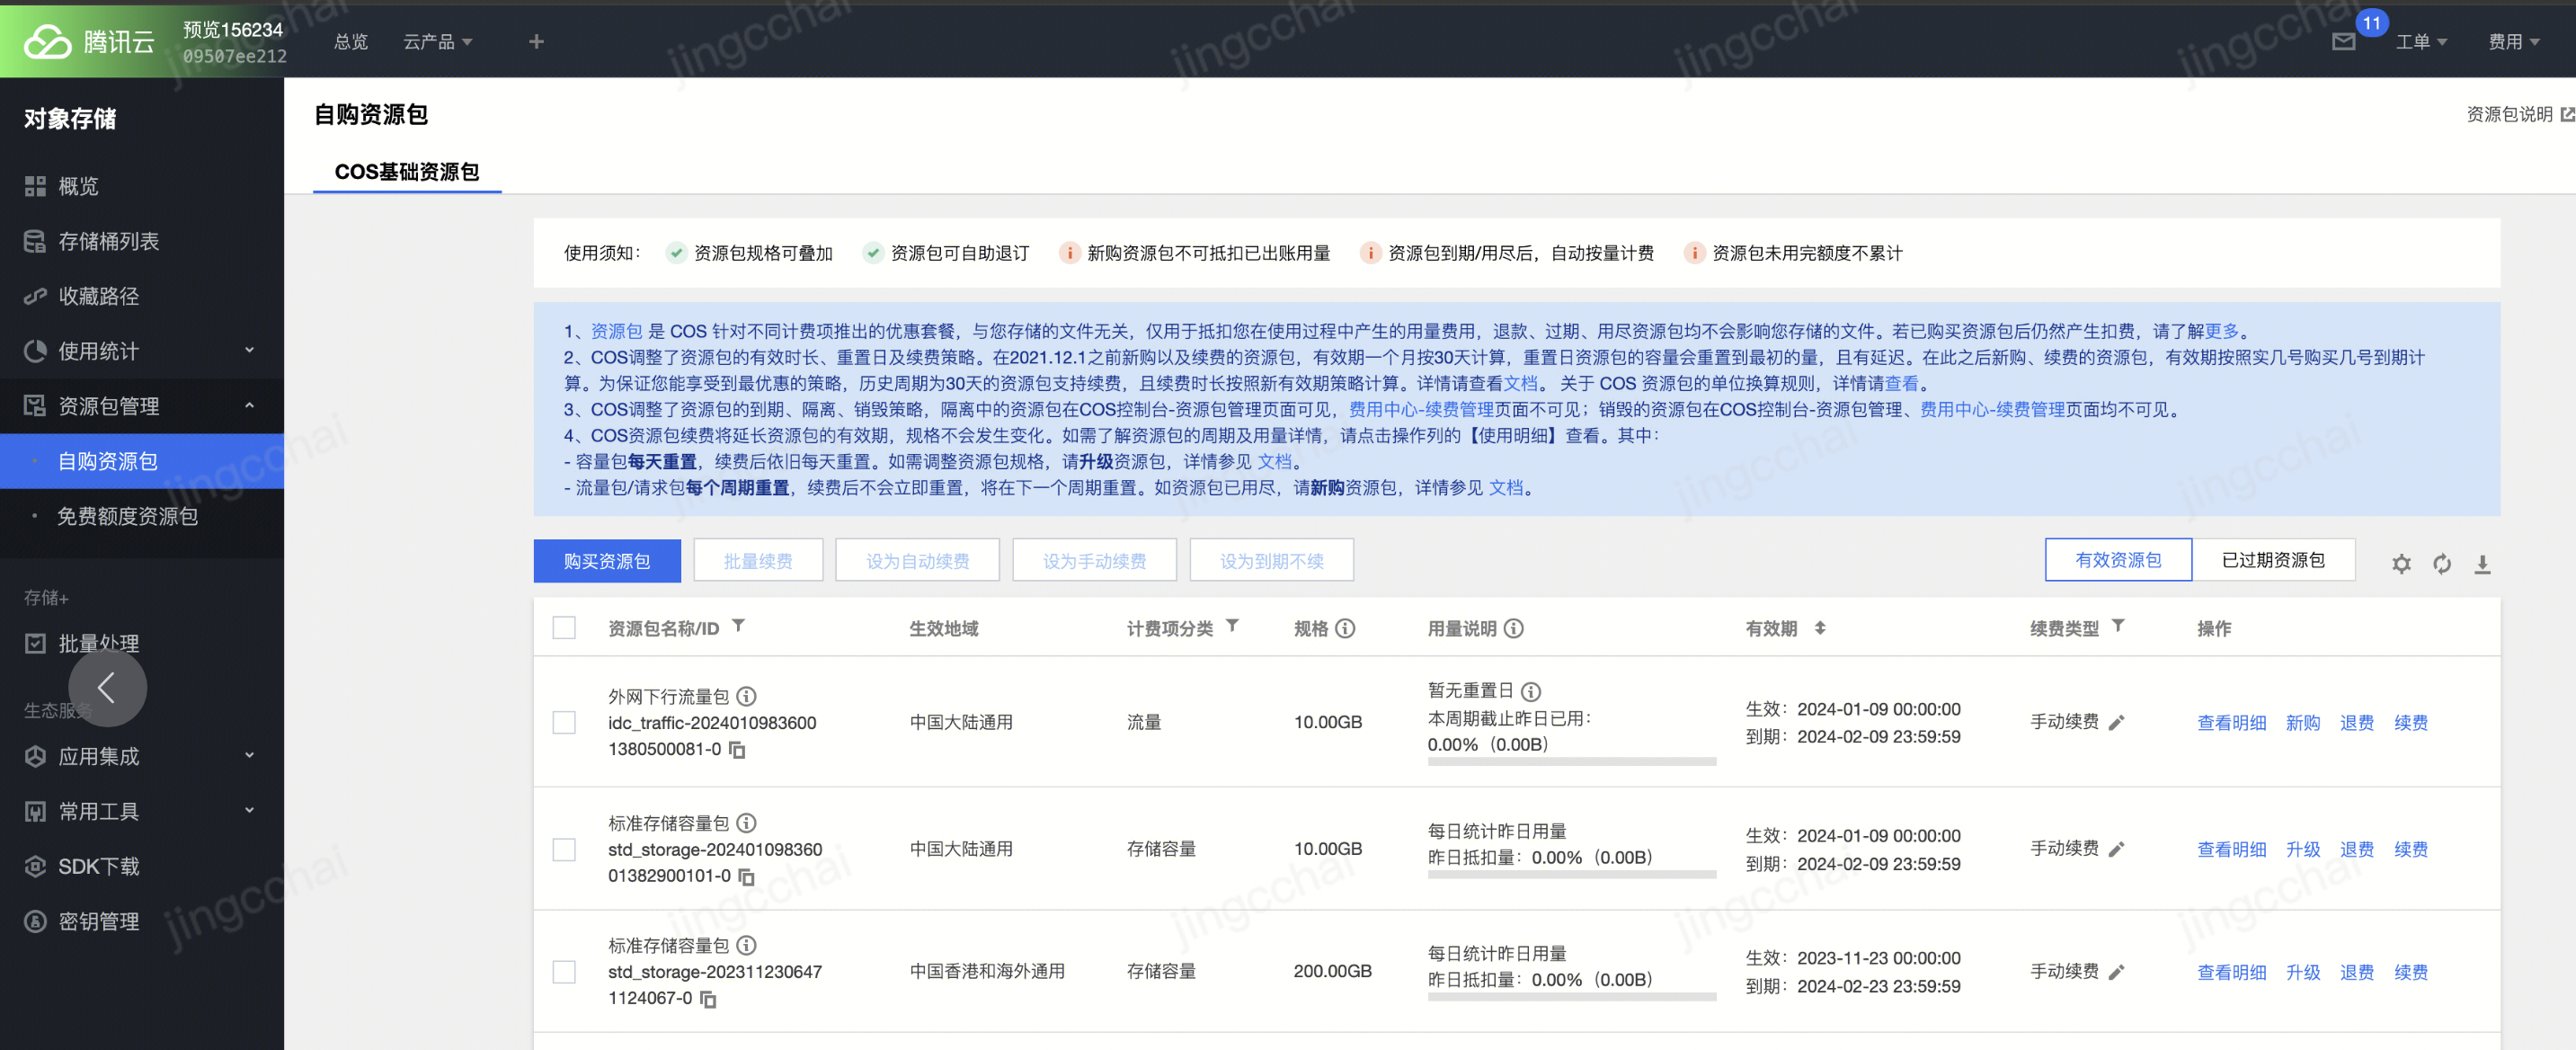
Task: Filter by resource package name column
Action: (x=739, y=626)
